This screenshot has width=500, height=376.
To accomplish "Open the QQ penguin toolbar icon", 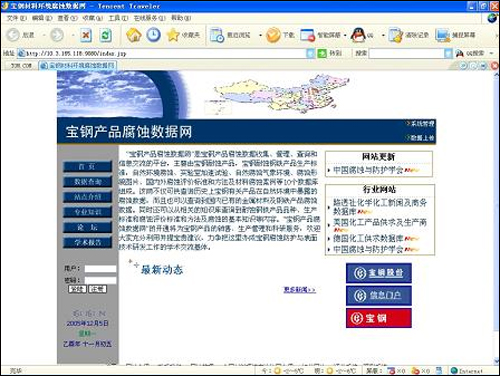I will point(358,35).
